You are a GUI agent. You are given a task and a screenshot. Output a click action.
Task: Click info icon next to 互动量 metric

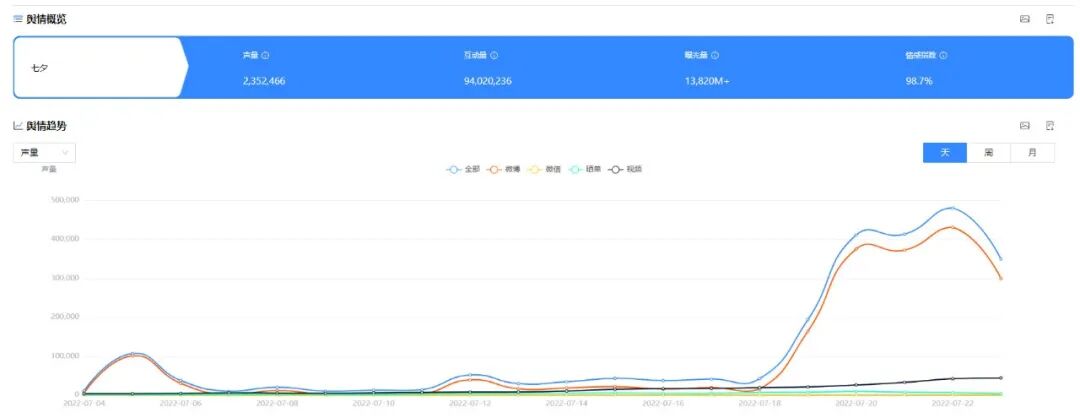[494, 56]
